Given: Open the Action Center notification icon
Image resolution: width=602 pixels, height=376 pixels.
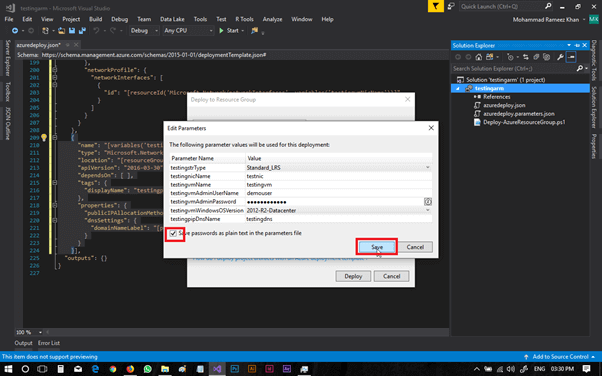Looking at the screenshot, I should pos(586,369).
